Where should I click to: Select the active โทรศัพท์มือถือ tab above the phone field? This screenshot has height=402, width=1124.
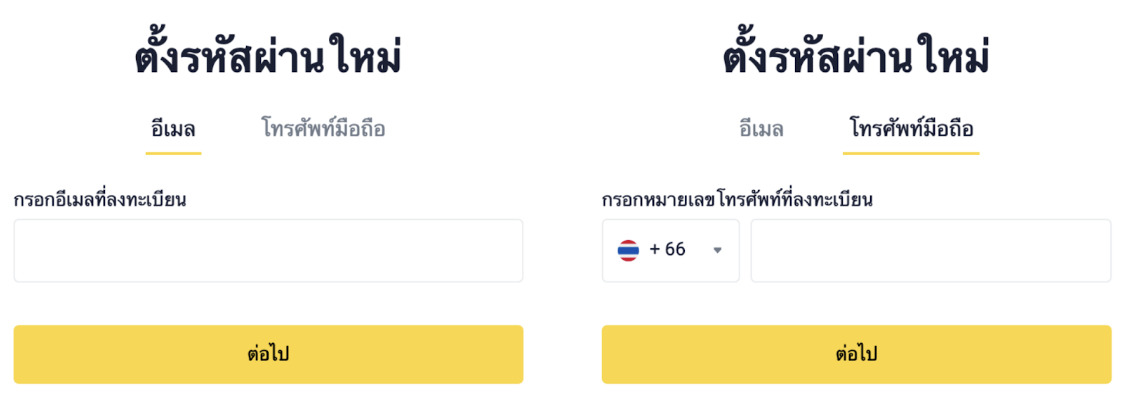(x=911, y=129)
